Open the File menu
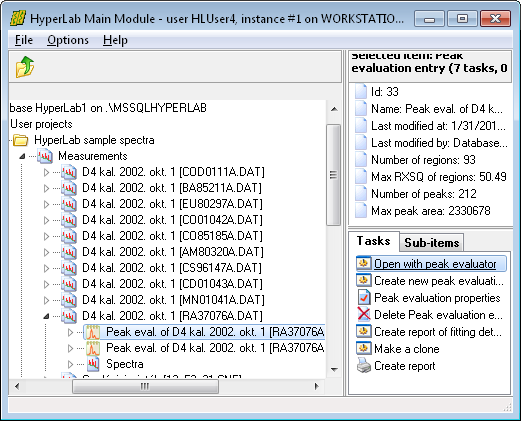 click(24, 40)
